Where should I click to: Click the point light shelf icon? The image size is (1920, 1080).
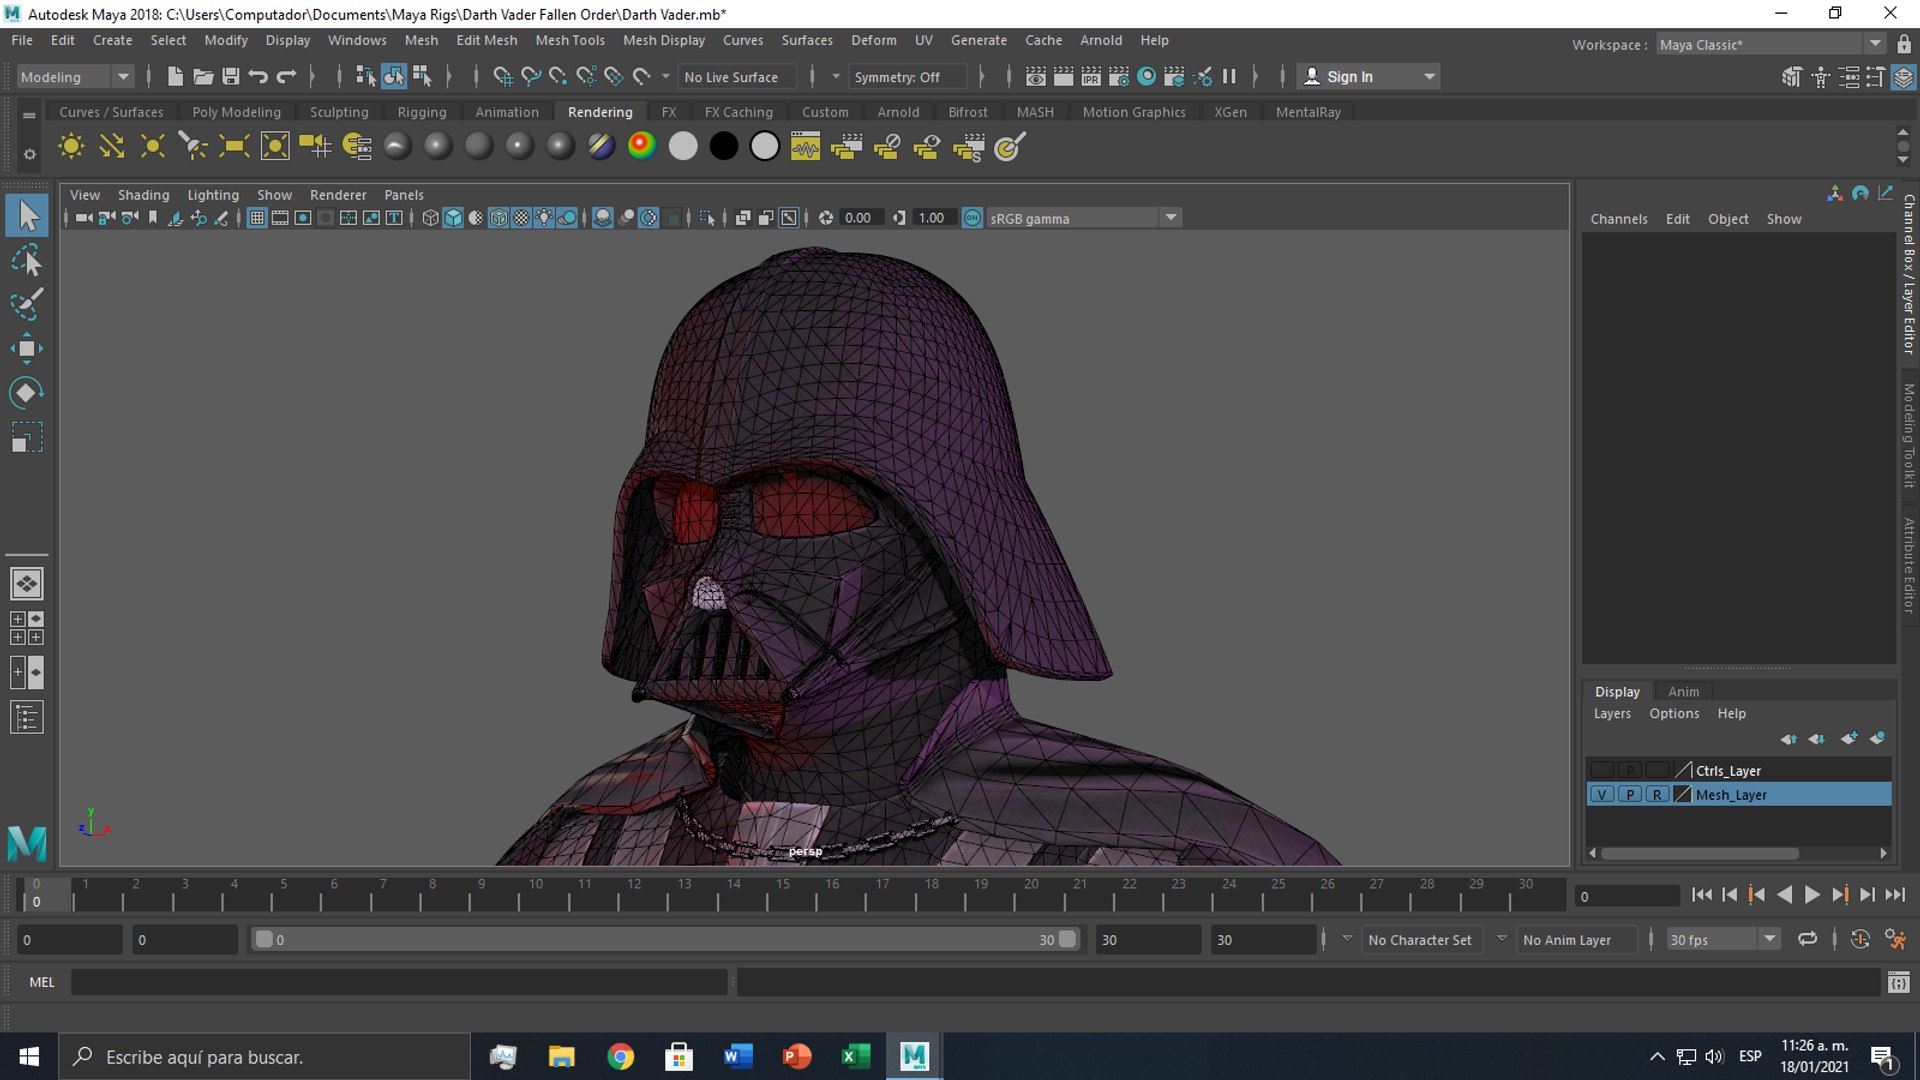[x=152, y=146]
